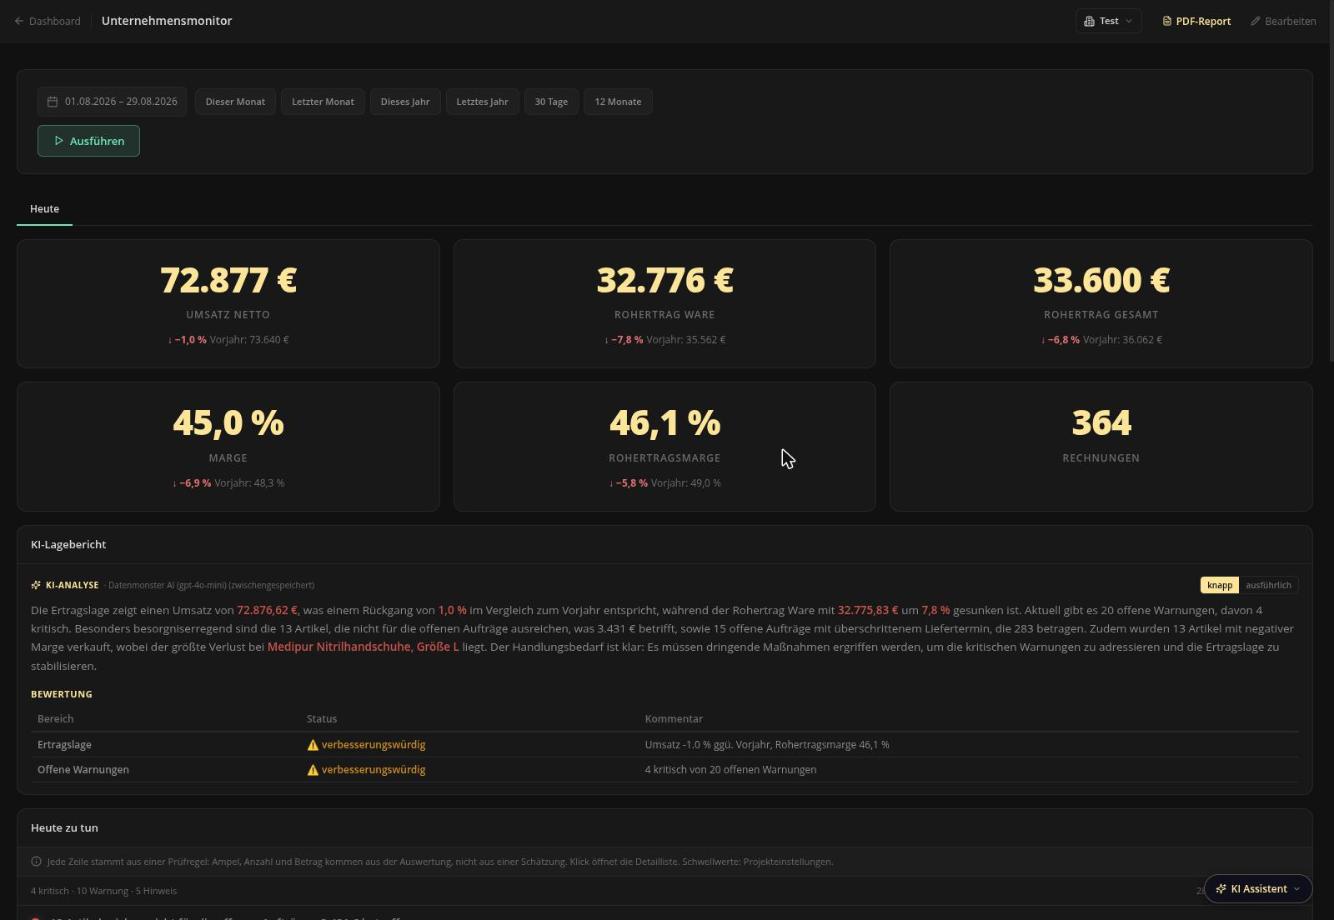Open the Rechnungen 364 card
Screen dimensions: 1334x920
pos(1101,446)
